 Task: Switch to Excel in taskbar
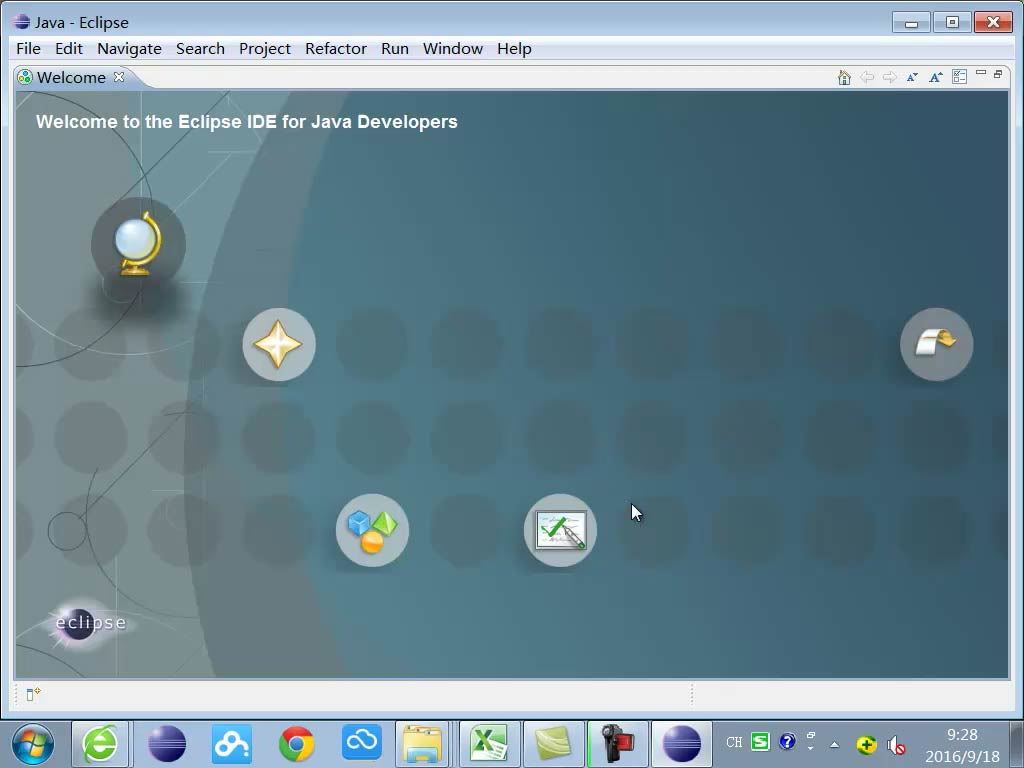(489, 744)
